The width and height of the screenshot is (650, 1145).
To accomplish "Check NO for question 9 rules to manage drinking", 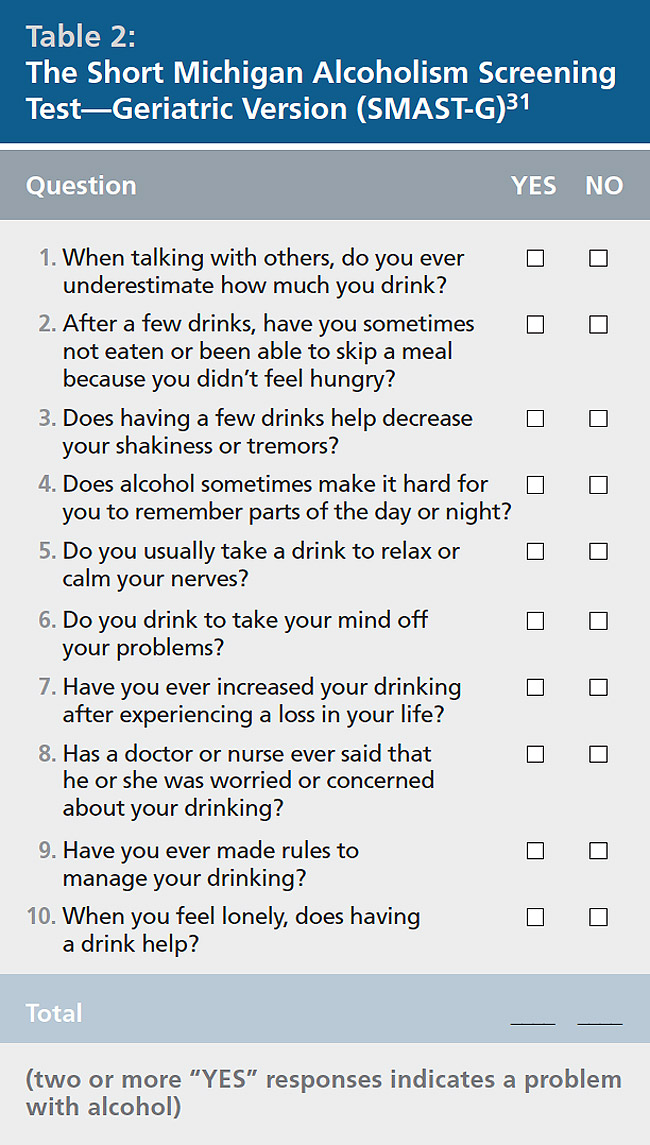I will point(598,851).
